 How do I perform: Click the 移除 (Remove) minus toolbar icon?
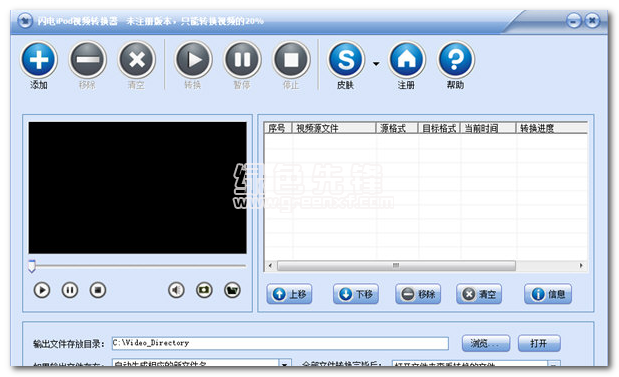[x=88, y=60]
